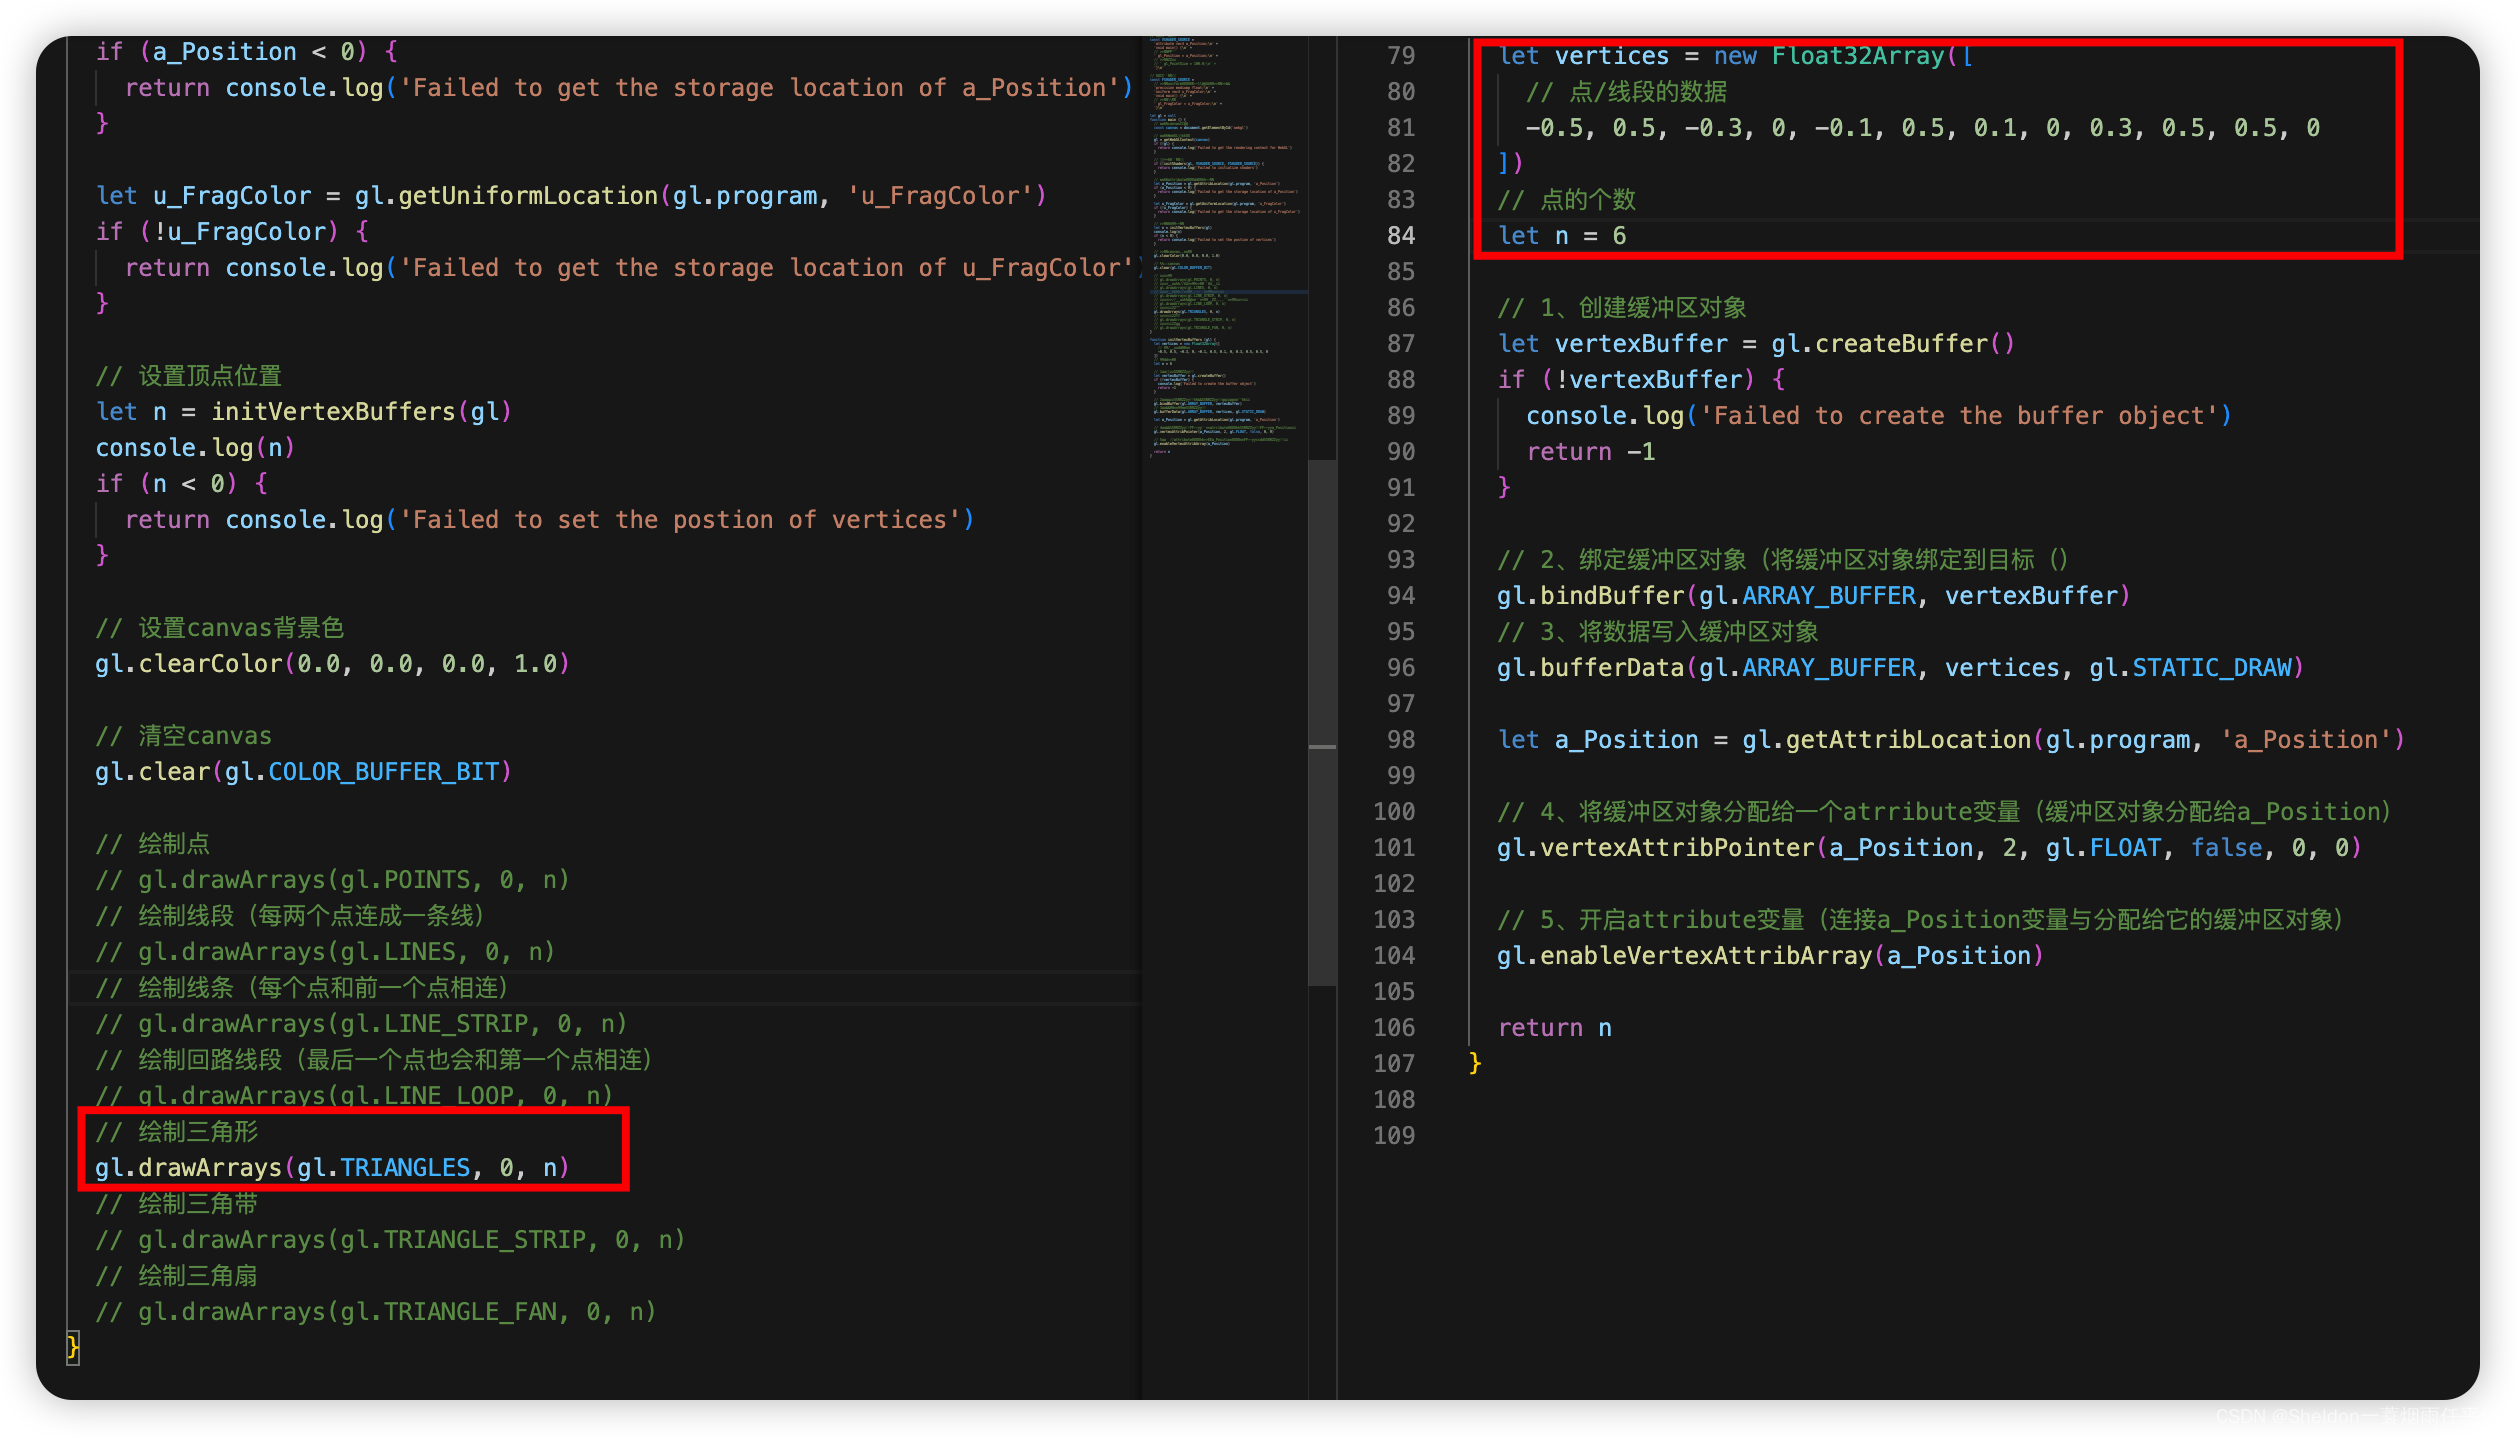Screen dimensions: 2516x1436
Task: Click the vertex coordinates data line 81
Action: pos(1920,128)
